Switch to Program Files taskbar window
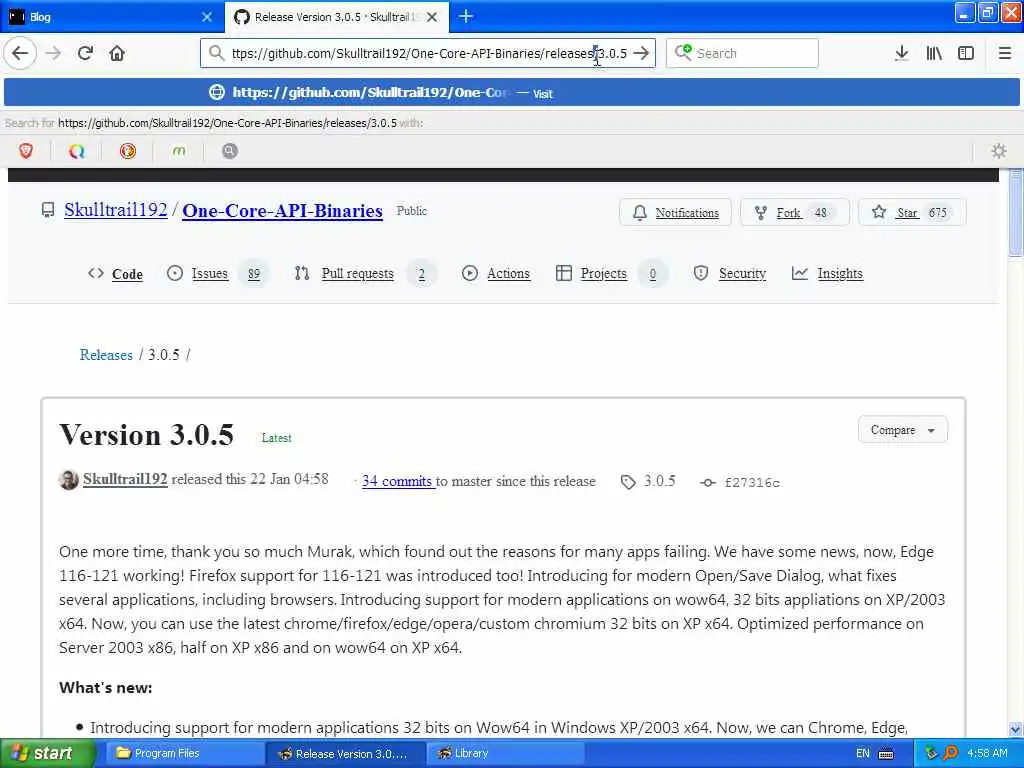Viewport: 1024px width, 768px height. tap(185, 754)
